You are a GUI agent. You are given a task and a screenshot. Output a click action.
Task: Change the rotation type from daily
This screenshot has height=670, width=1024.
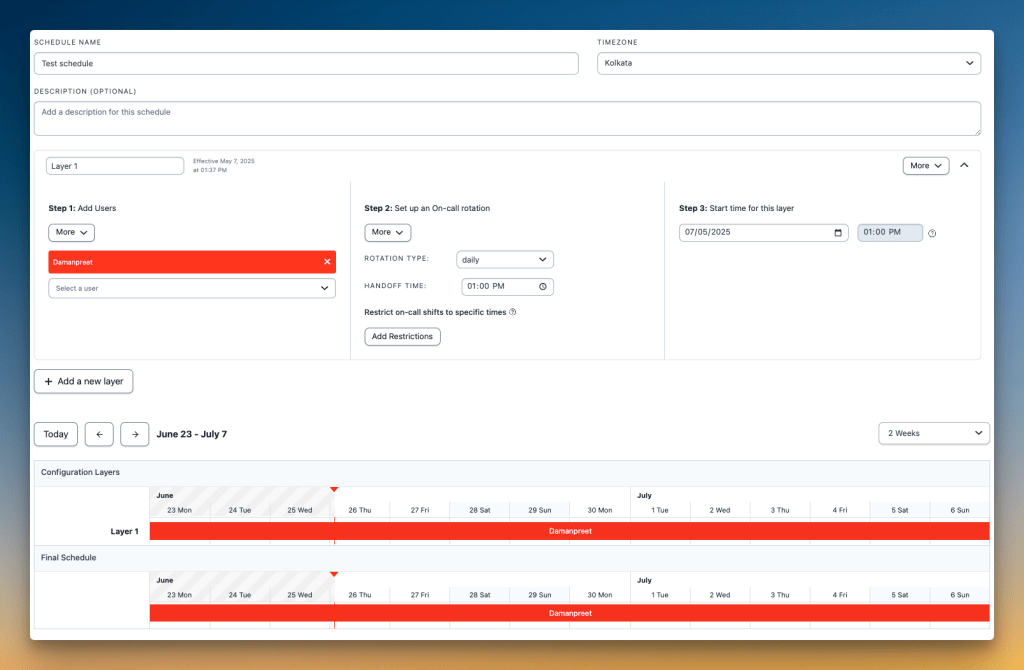tap(505, 258)
